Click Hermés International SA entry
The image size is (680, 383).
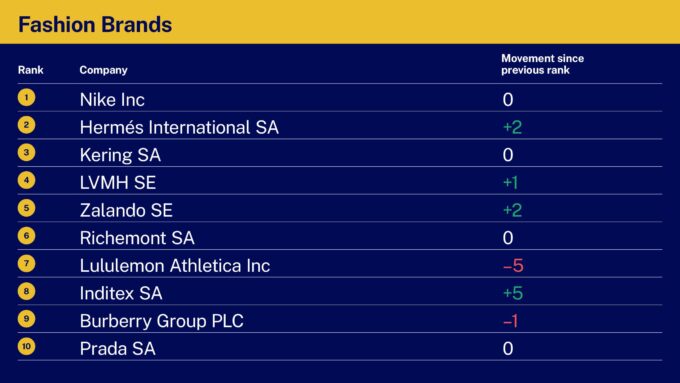(x=179, y=128)
